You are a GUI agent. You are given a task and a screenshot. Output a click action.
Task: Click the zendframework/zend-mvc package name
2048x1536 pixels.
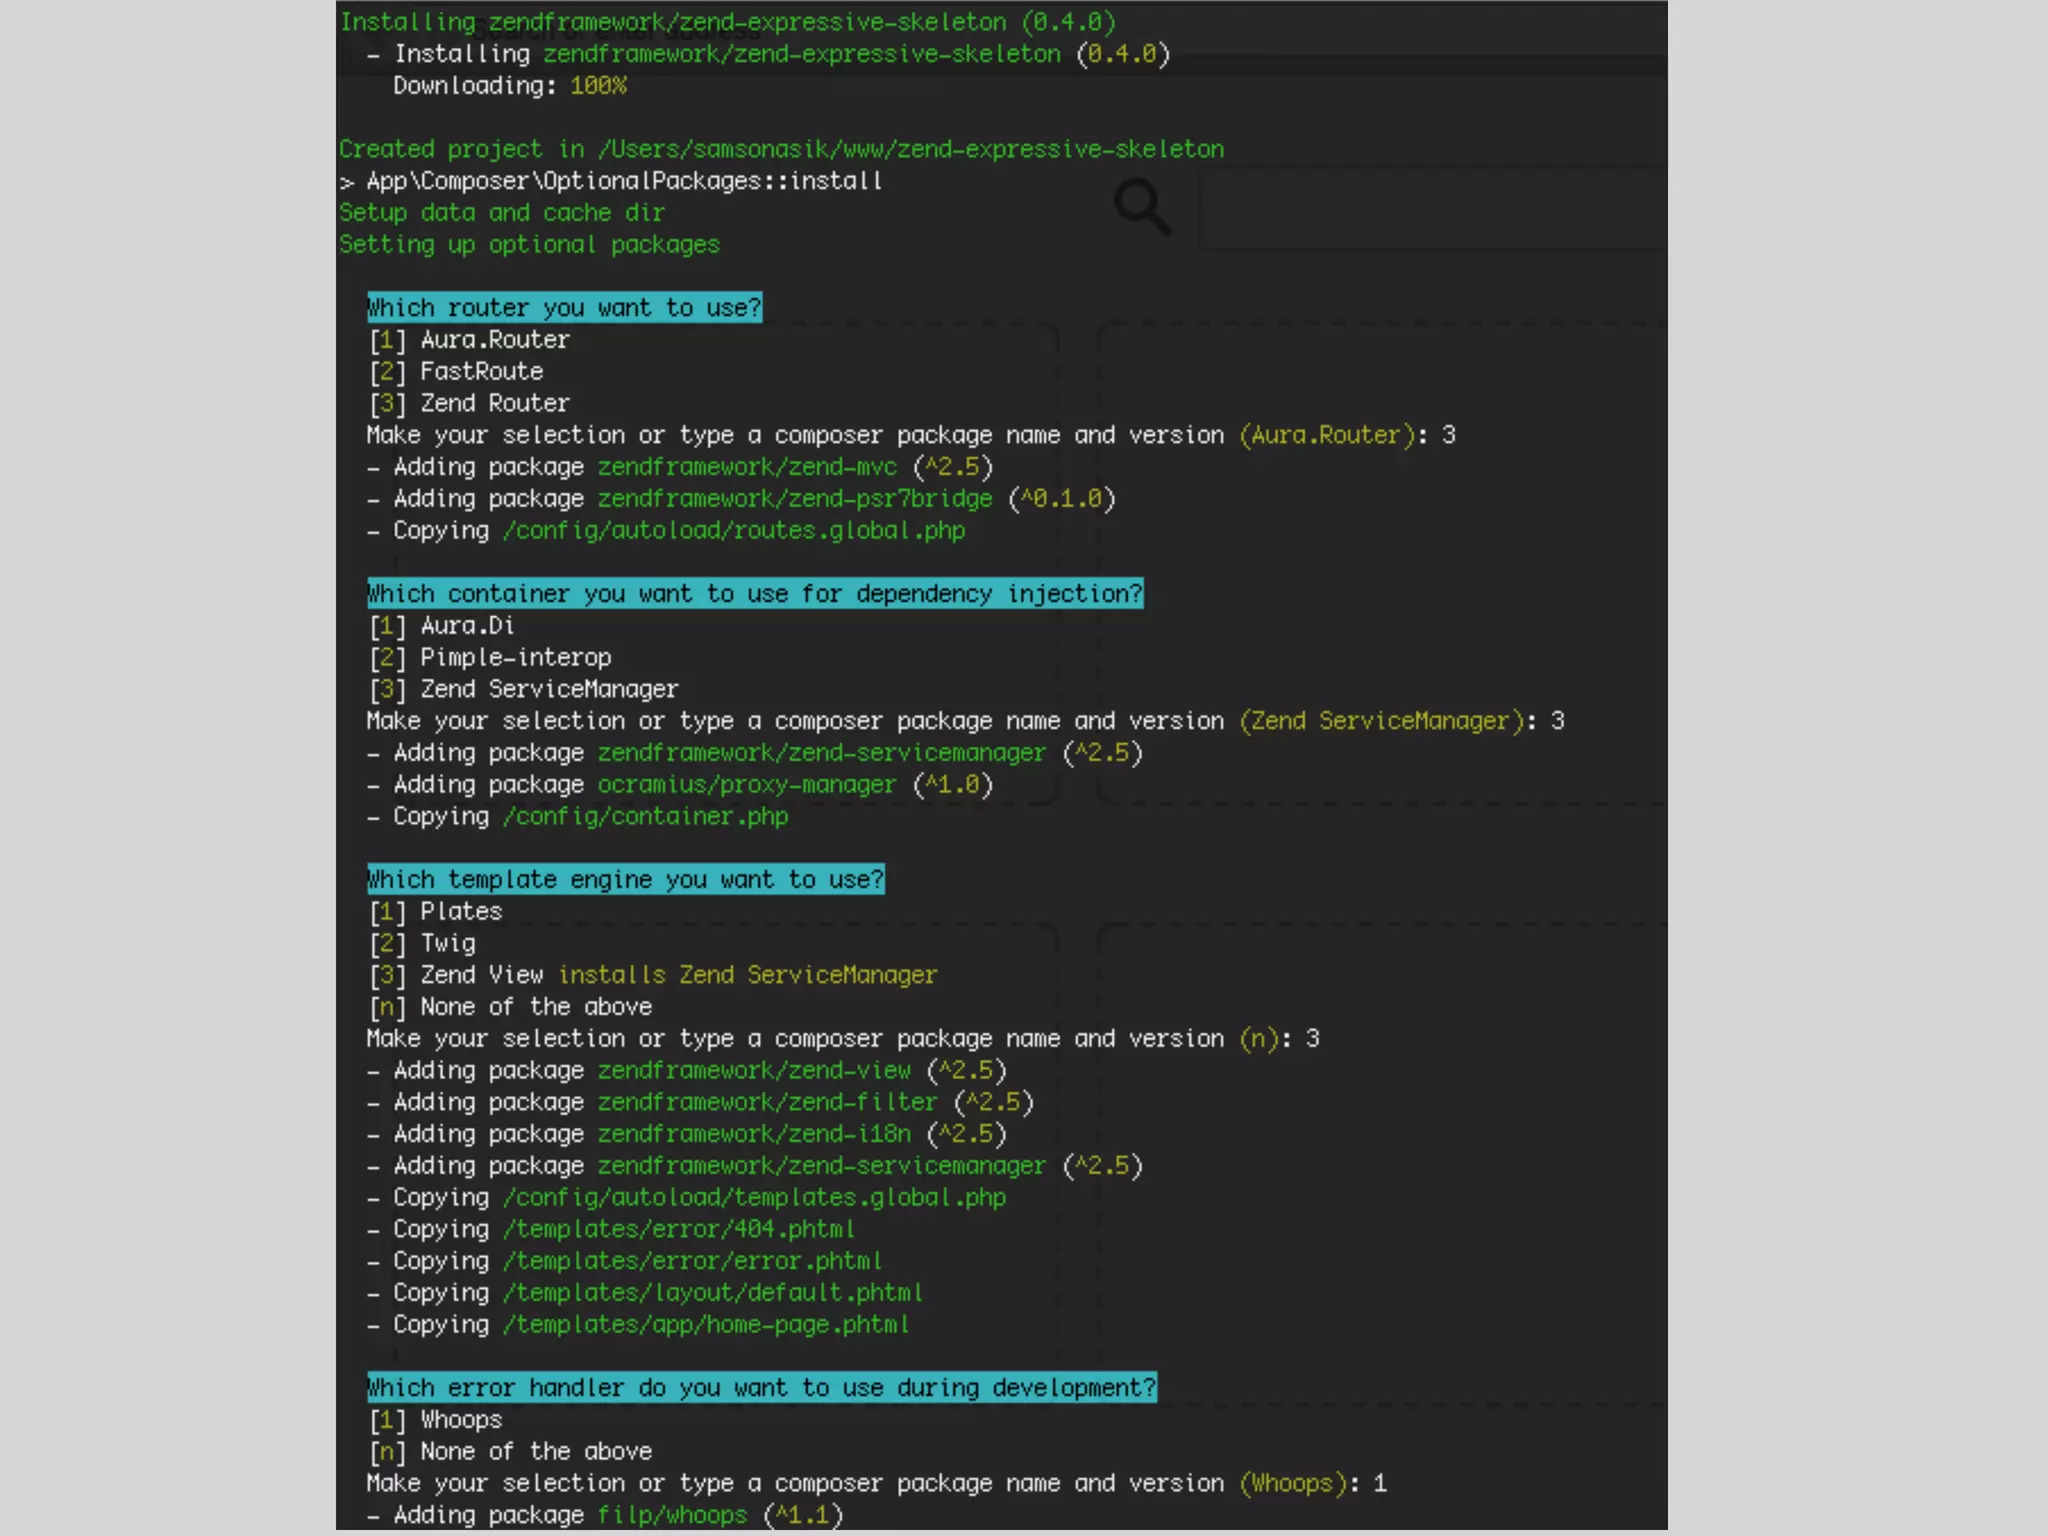click(747, 467)
